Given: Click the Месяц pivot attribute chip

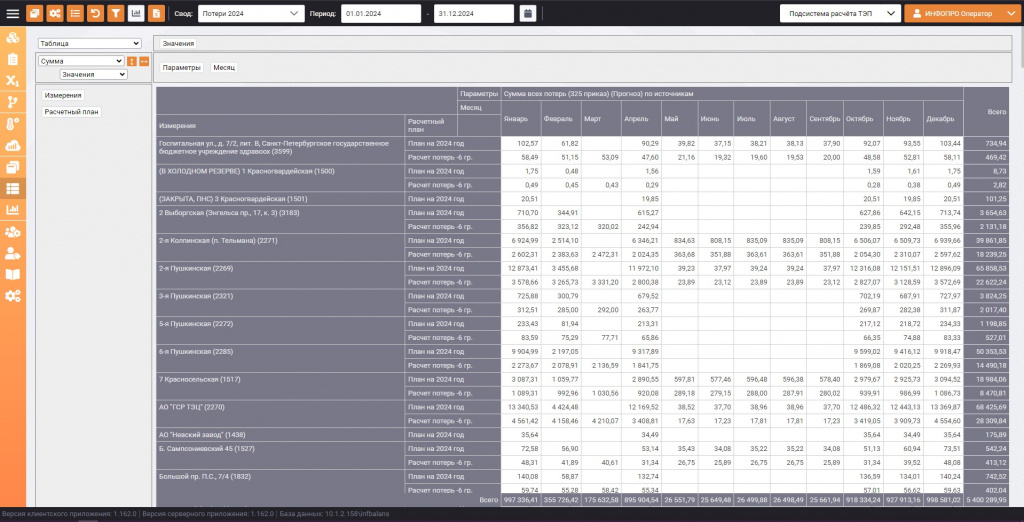Looking at the screenshot, I should [x=224, y=67].
